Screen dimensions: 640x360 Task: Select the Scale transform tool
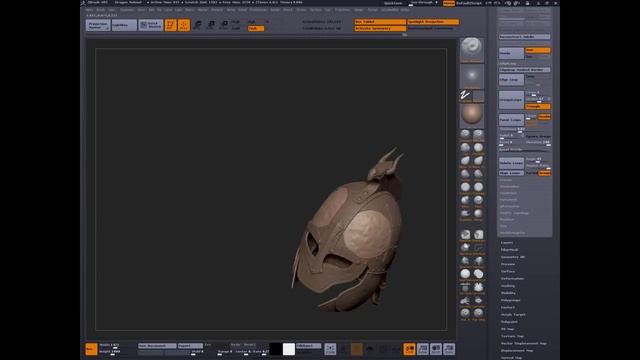pos(211,25)
